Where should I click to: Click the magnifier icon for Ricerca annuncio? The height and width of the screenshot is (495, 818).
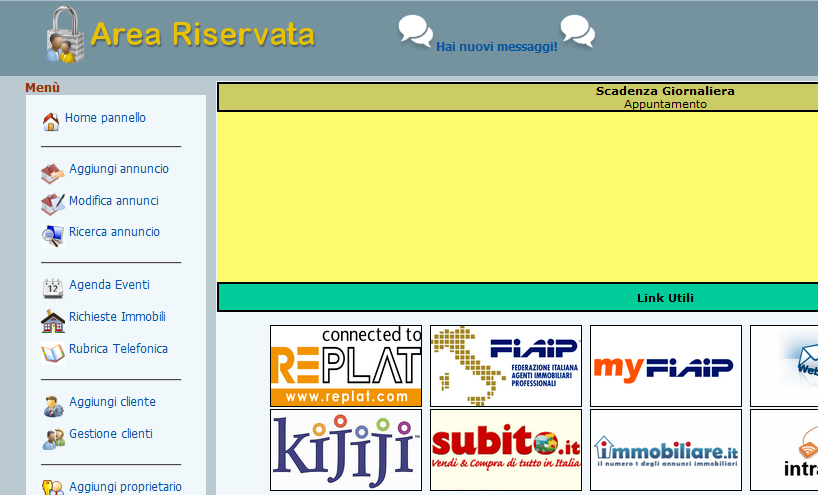coord(52,236)
